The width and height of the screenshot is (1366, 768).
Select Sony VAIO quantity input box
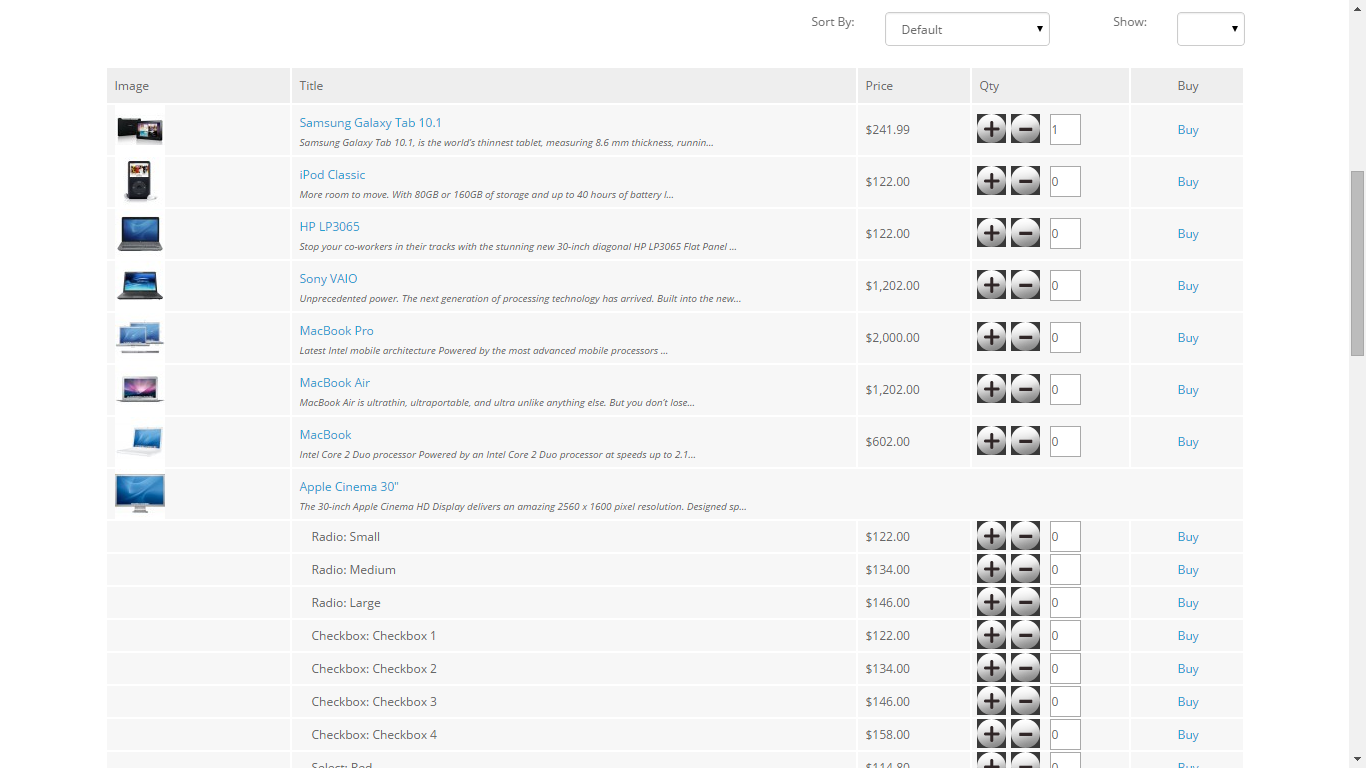pyautogui.click(x=1065, y=285)
